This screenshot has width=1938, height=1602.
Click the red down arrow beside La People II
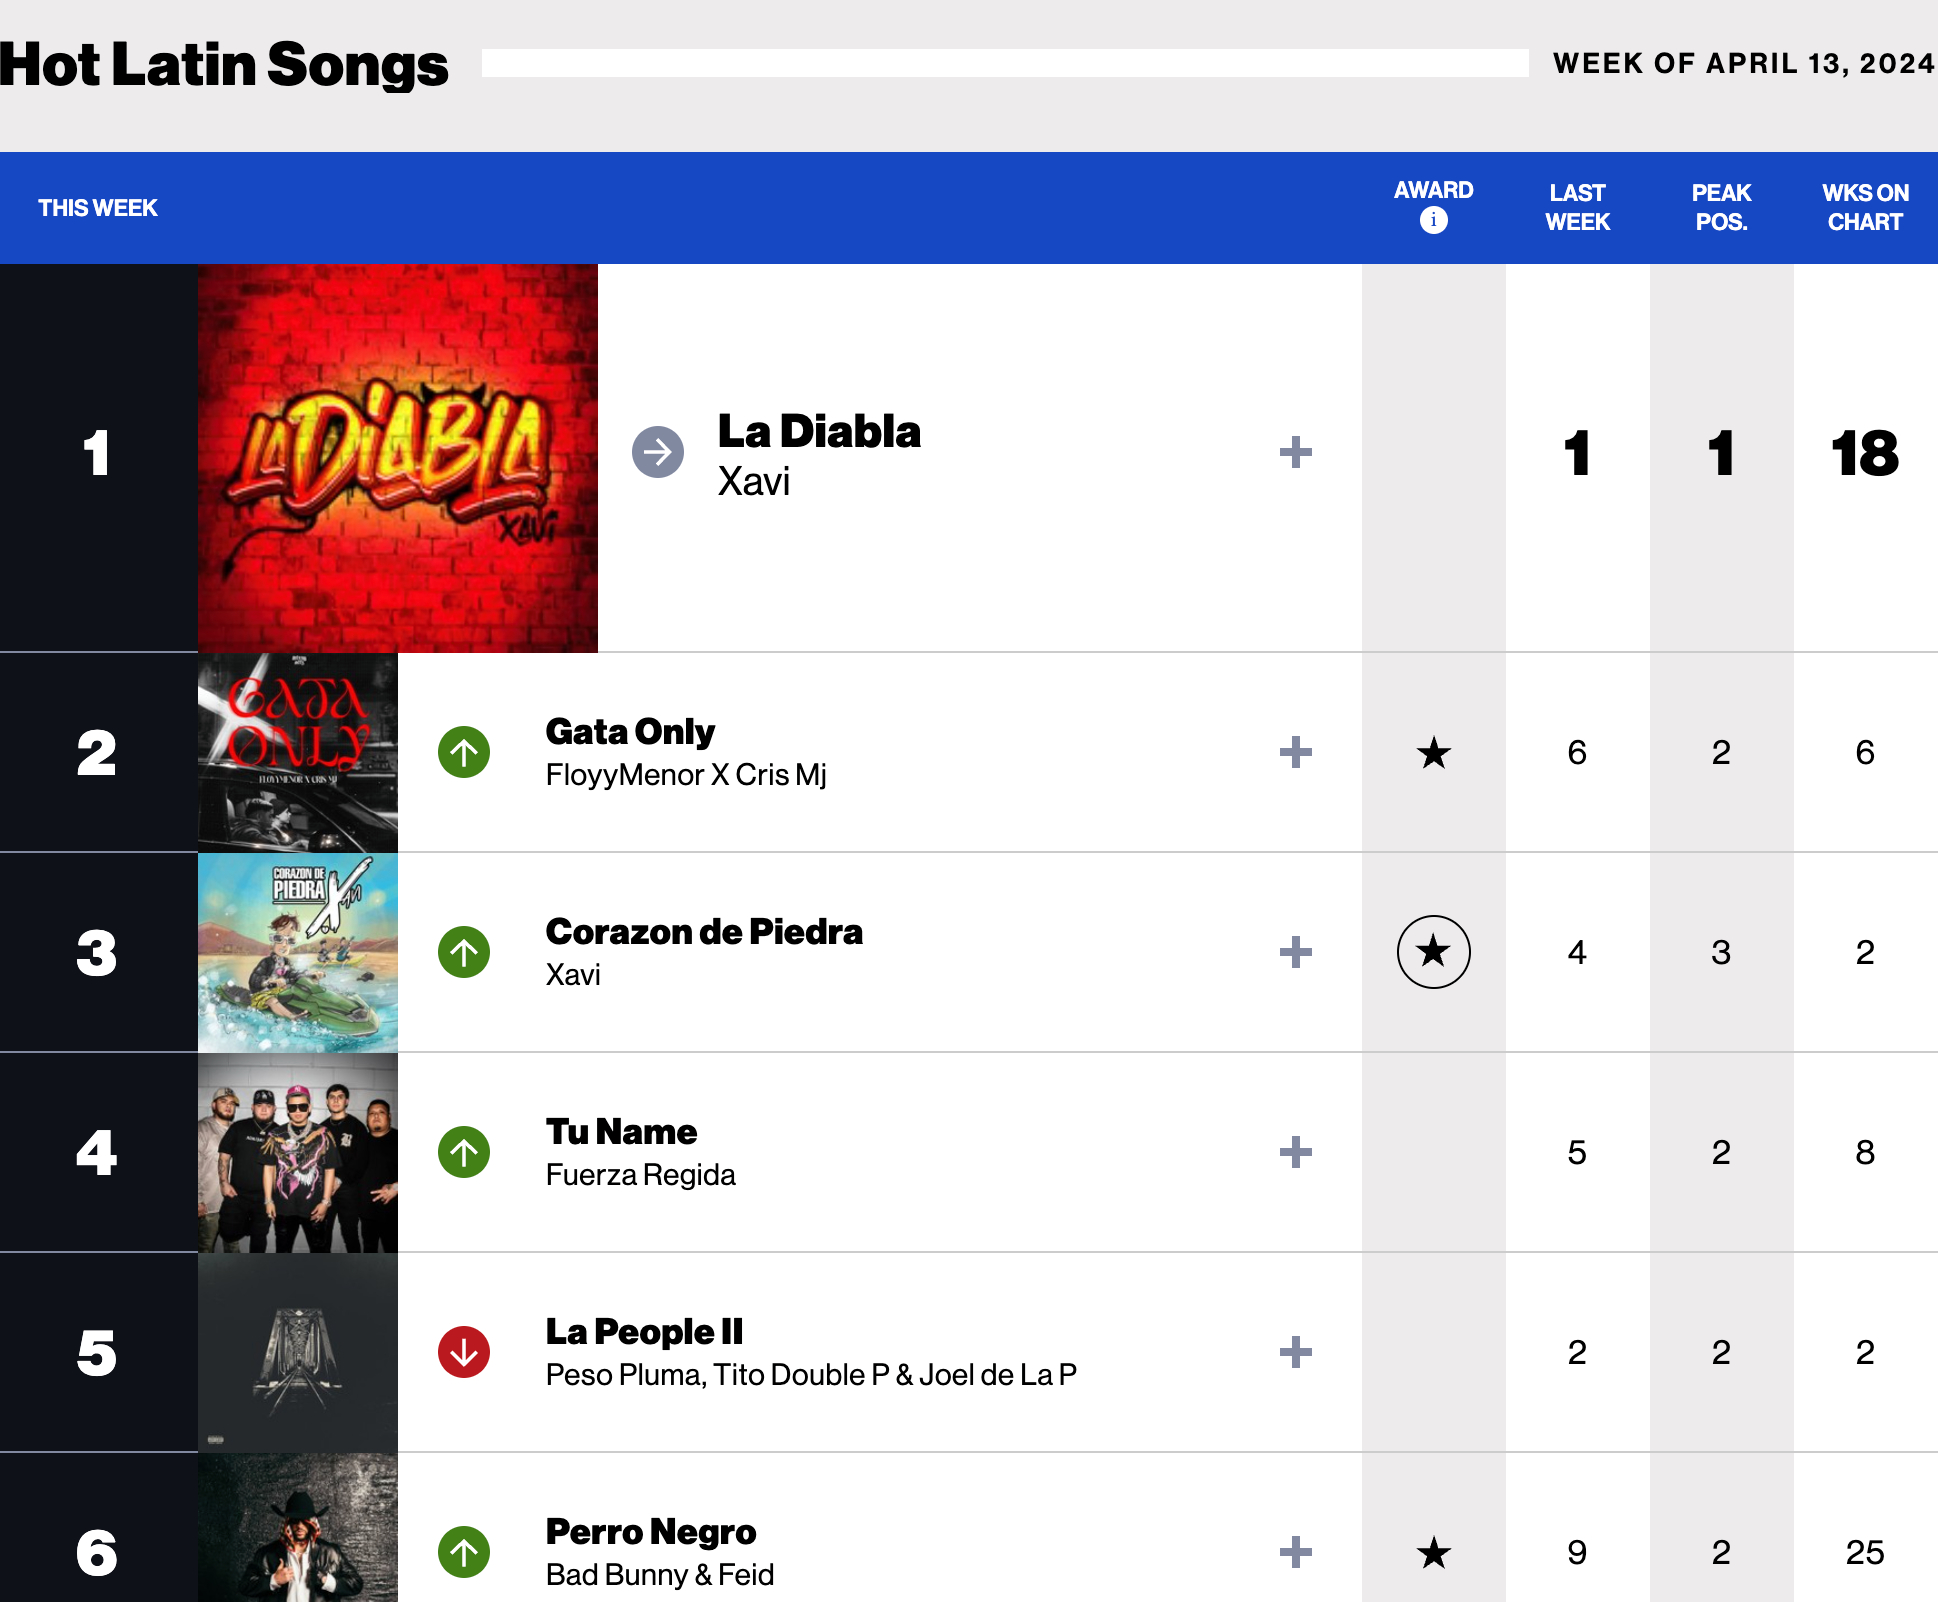coord(462,1353)
